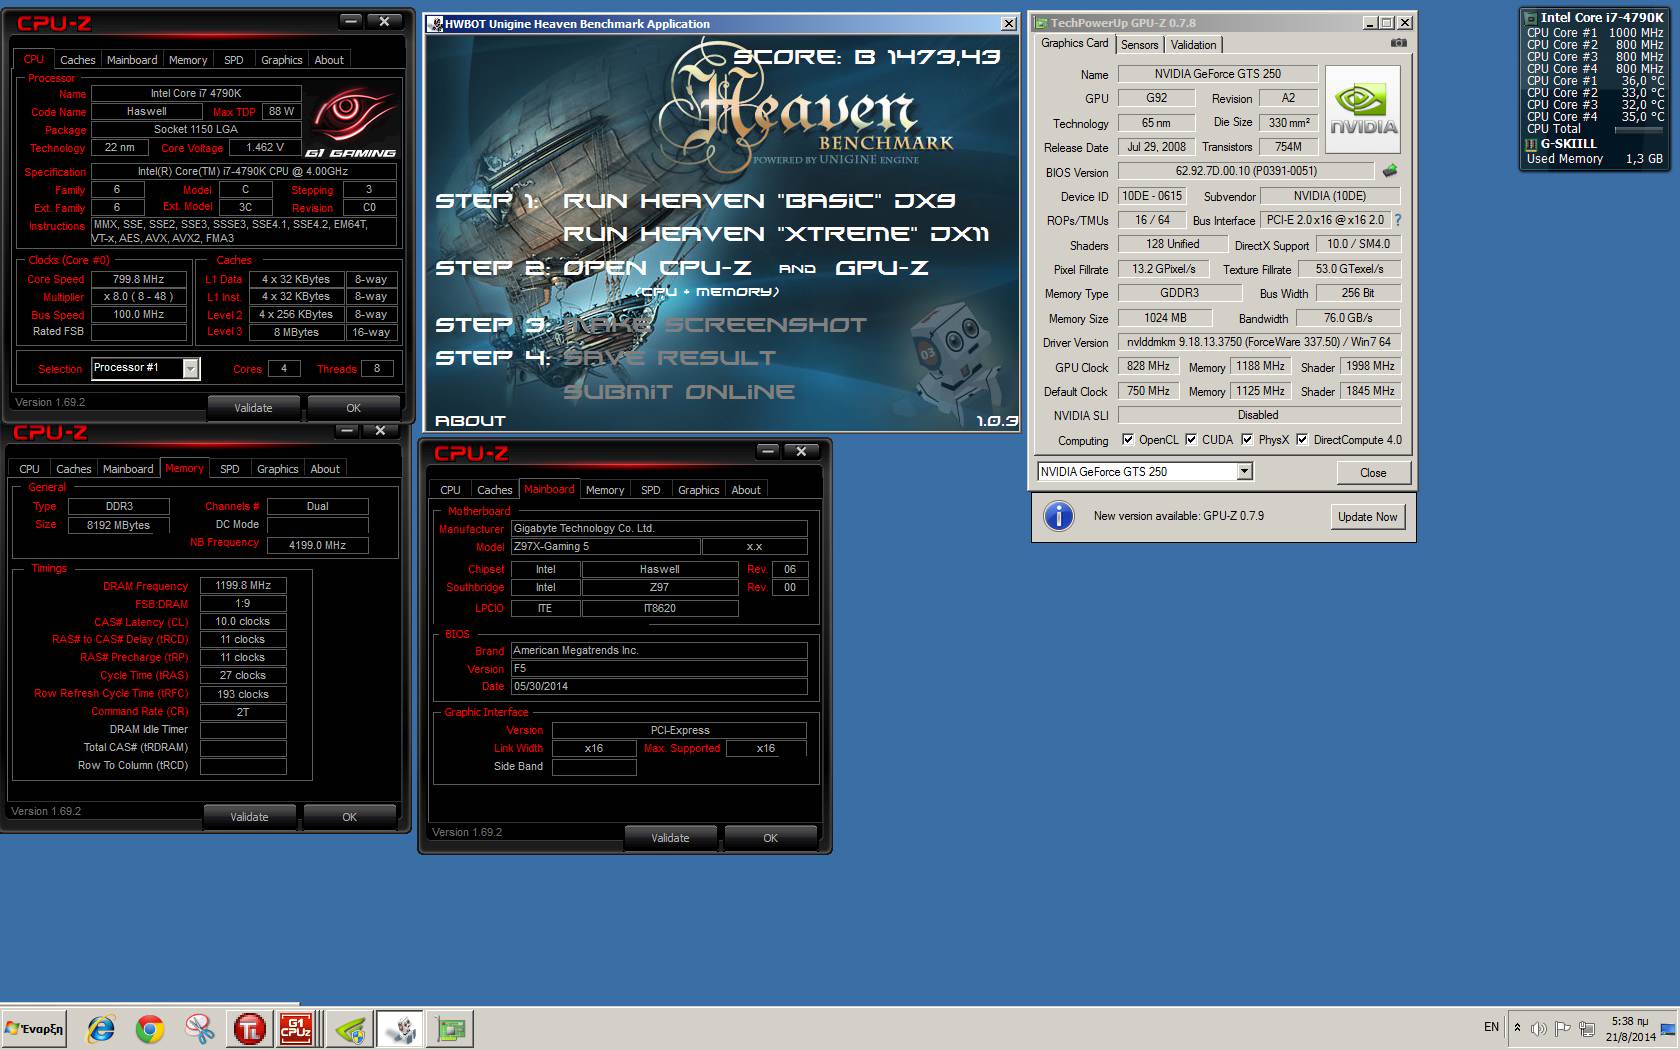This screenshot has height=1050, width=1680.
Task: Switch to Validation tab in GPU-Z
Action: [1193, 45]
